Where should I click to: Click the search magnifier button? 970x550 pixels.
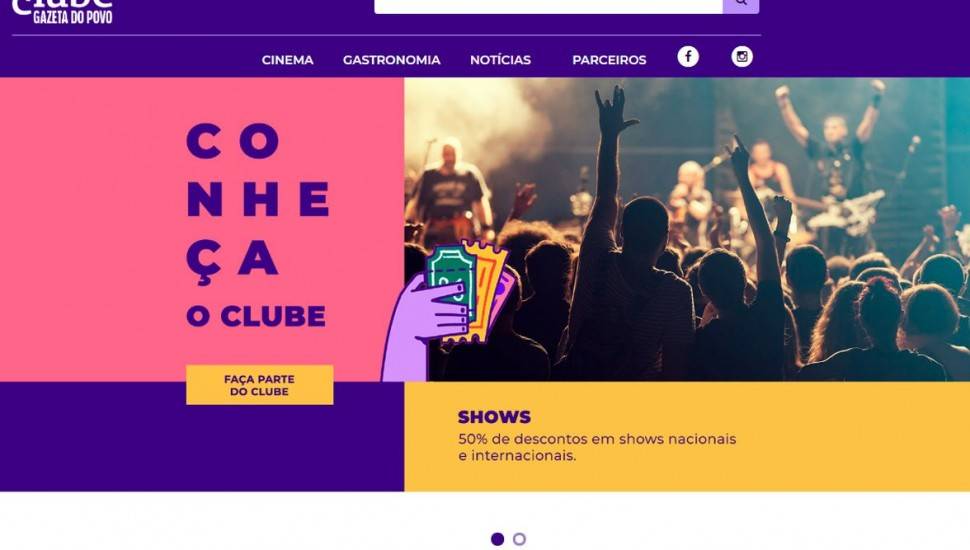740,5
